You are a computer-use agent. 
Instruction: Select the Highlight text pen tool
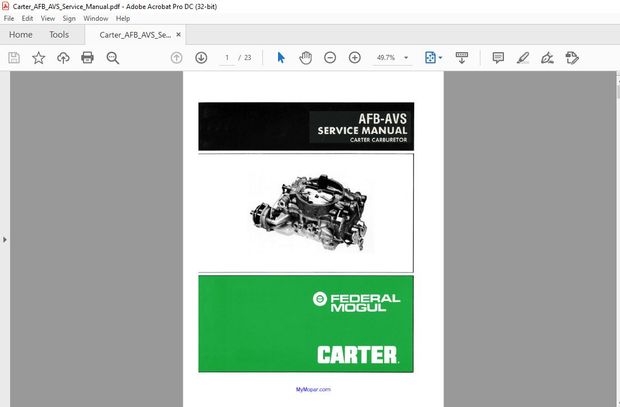pos(523,58)
